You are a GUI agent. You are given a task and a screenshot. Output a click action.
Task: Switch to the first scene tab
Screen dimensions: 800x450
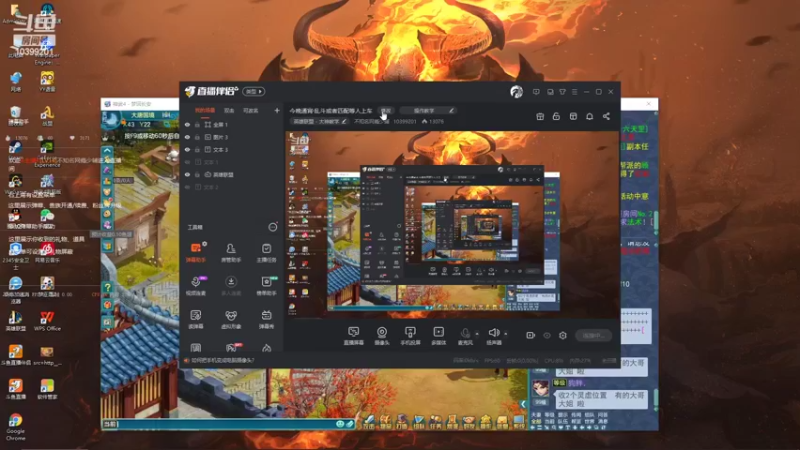point(205,110)
